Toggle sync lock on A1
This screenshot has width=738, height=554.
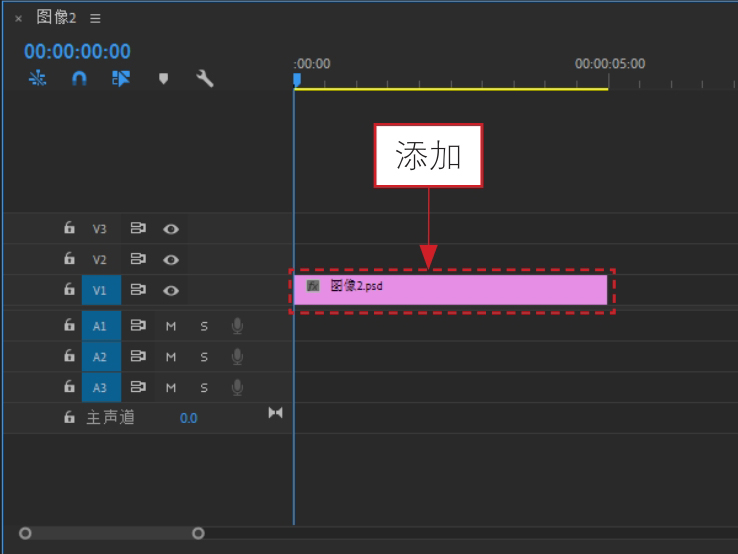click(x=138, y=325)
